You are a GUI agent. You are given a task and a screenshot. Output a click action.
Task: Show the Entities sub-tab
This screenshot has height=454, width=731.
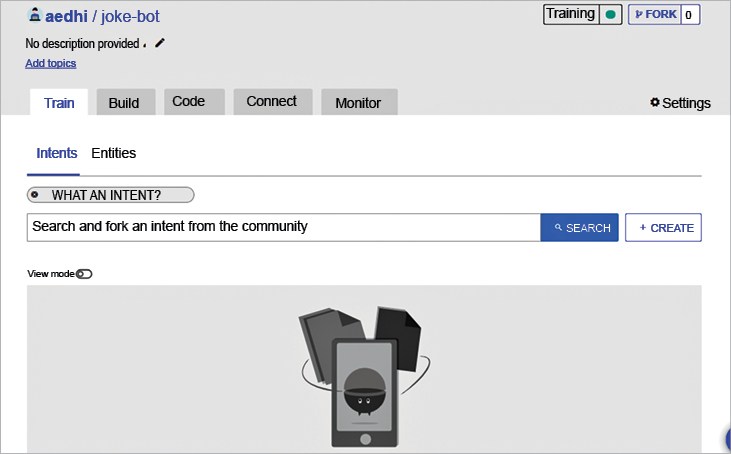(x=113, y=154)
